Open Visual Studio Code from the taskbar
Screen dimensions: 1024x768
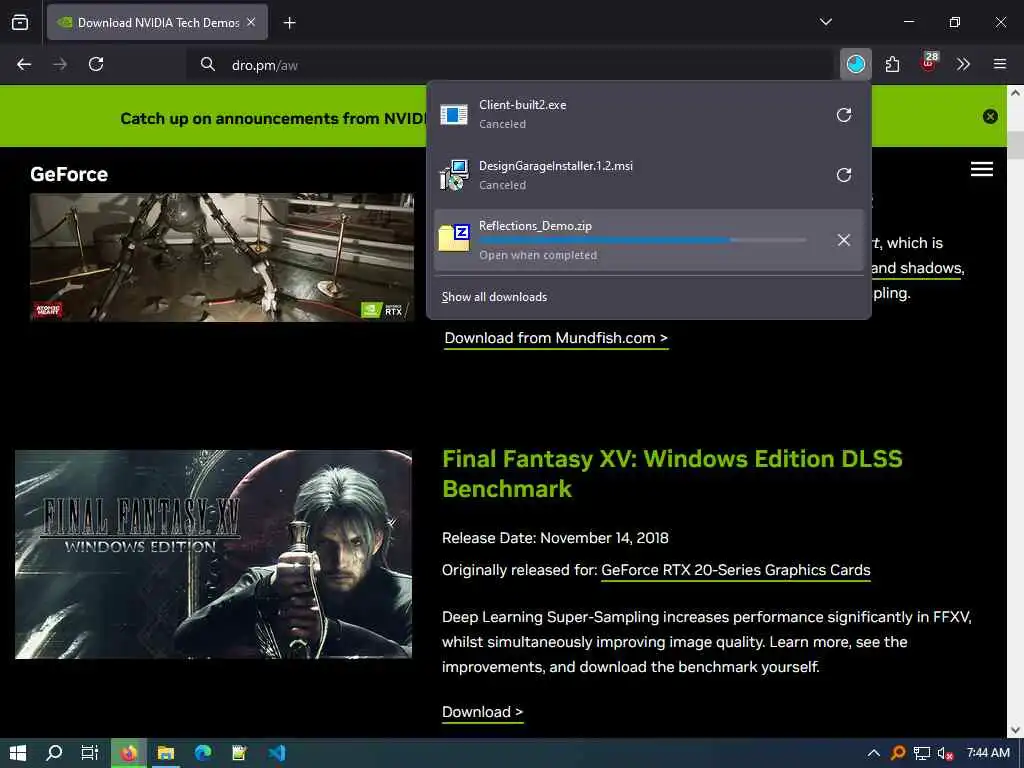[277, 753]
